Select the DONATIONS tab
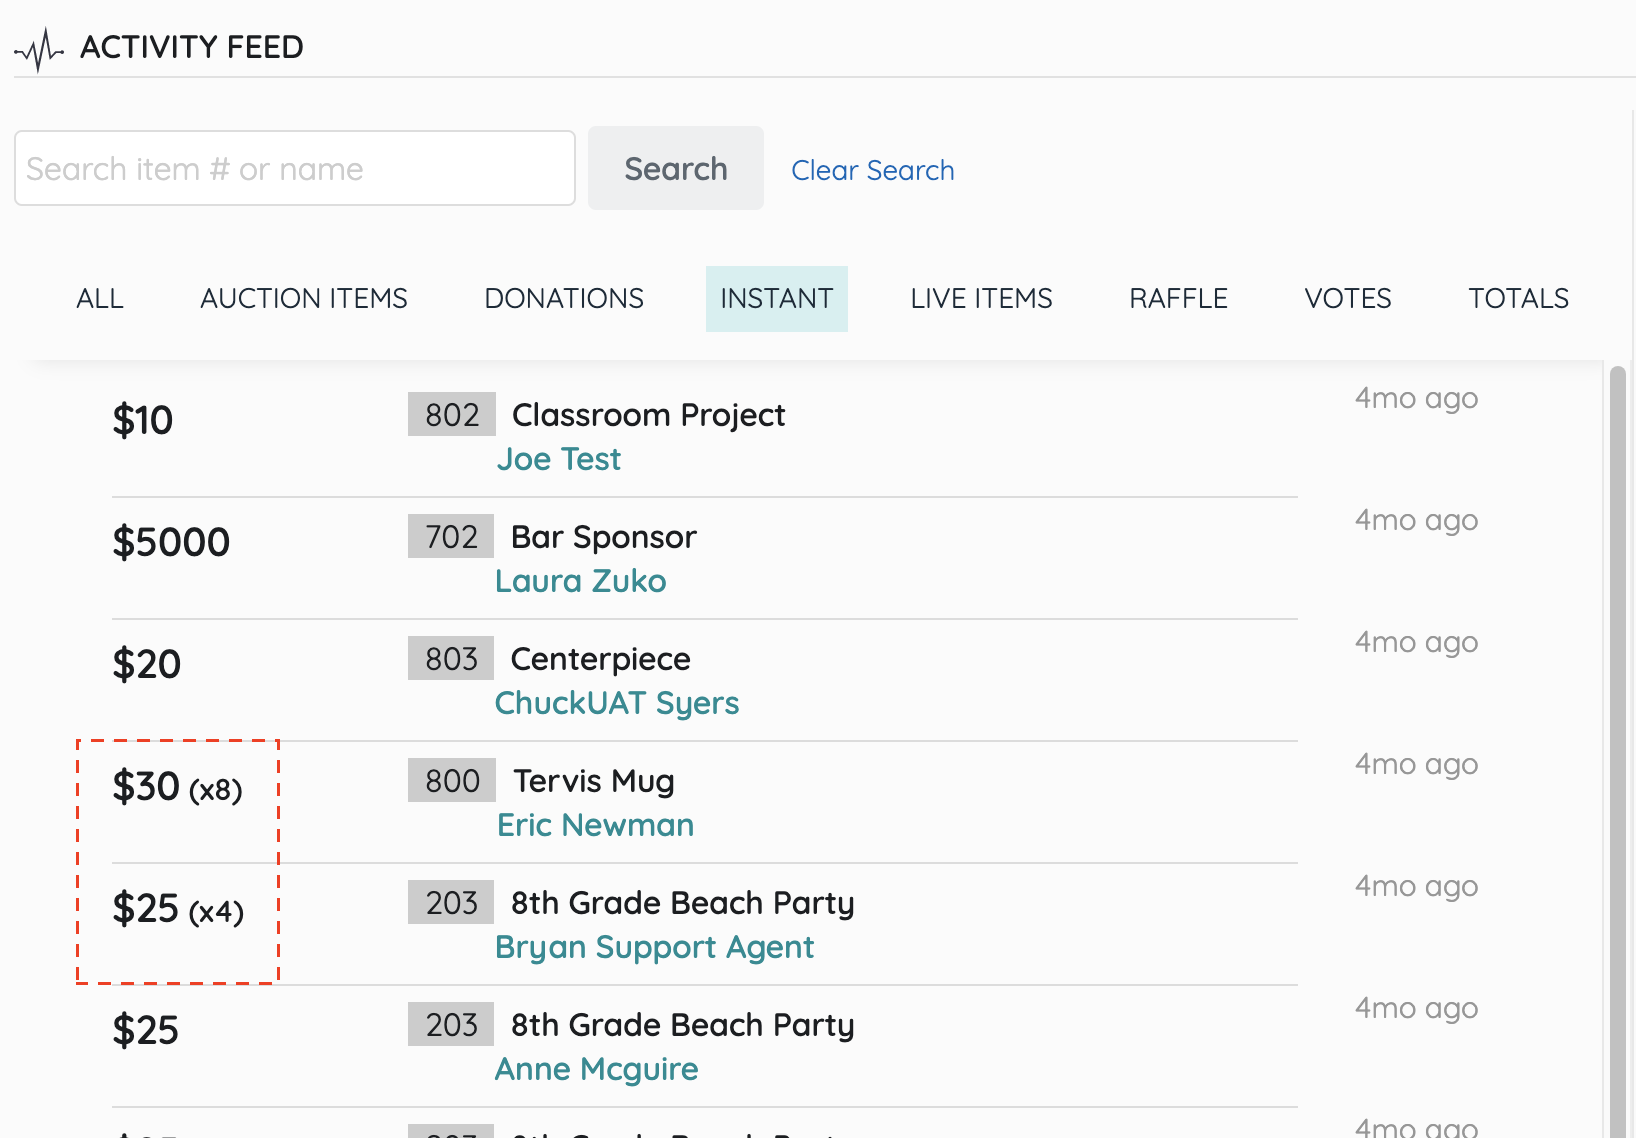 [564, 299]
